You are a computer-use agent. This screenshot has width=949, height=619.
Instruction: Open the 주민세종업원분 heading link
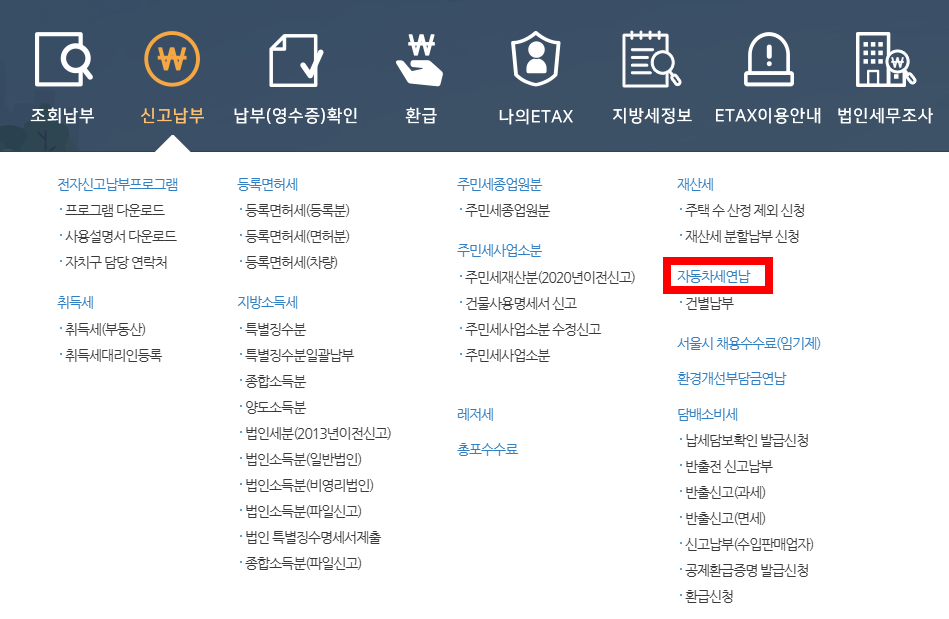[x=499, y=184]
